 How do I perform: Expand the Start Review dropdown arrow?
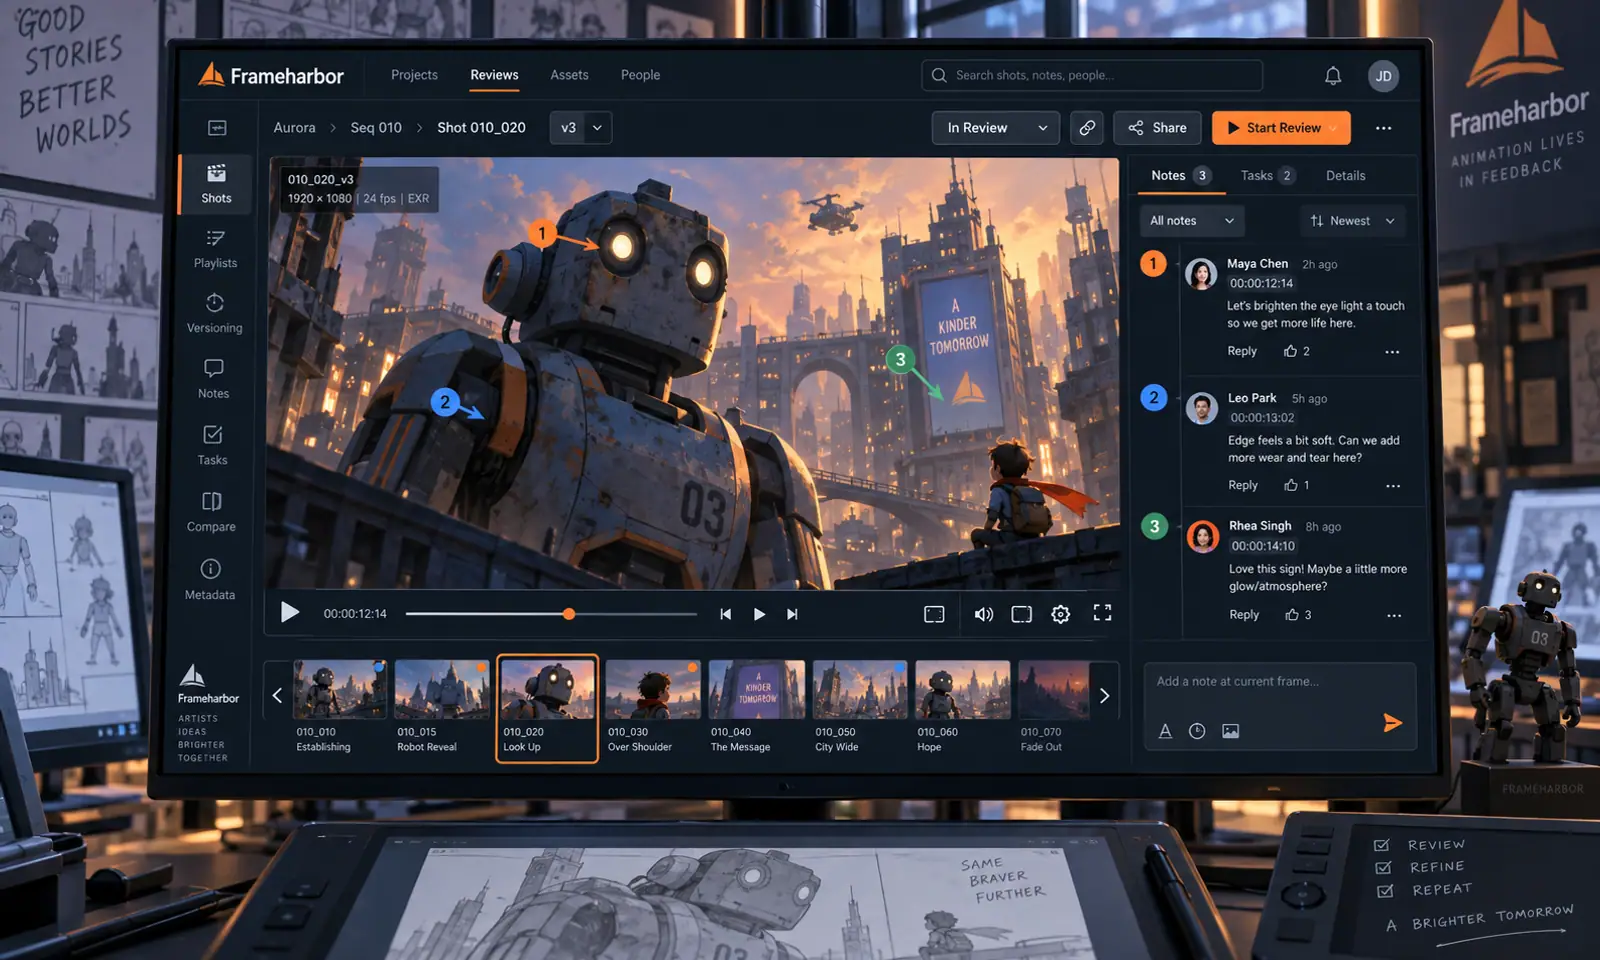tap(1332, 128)
